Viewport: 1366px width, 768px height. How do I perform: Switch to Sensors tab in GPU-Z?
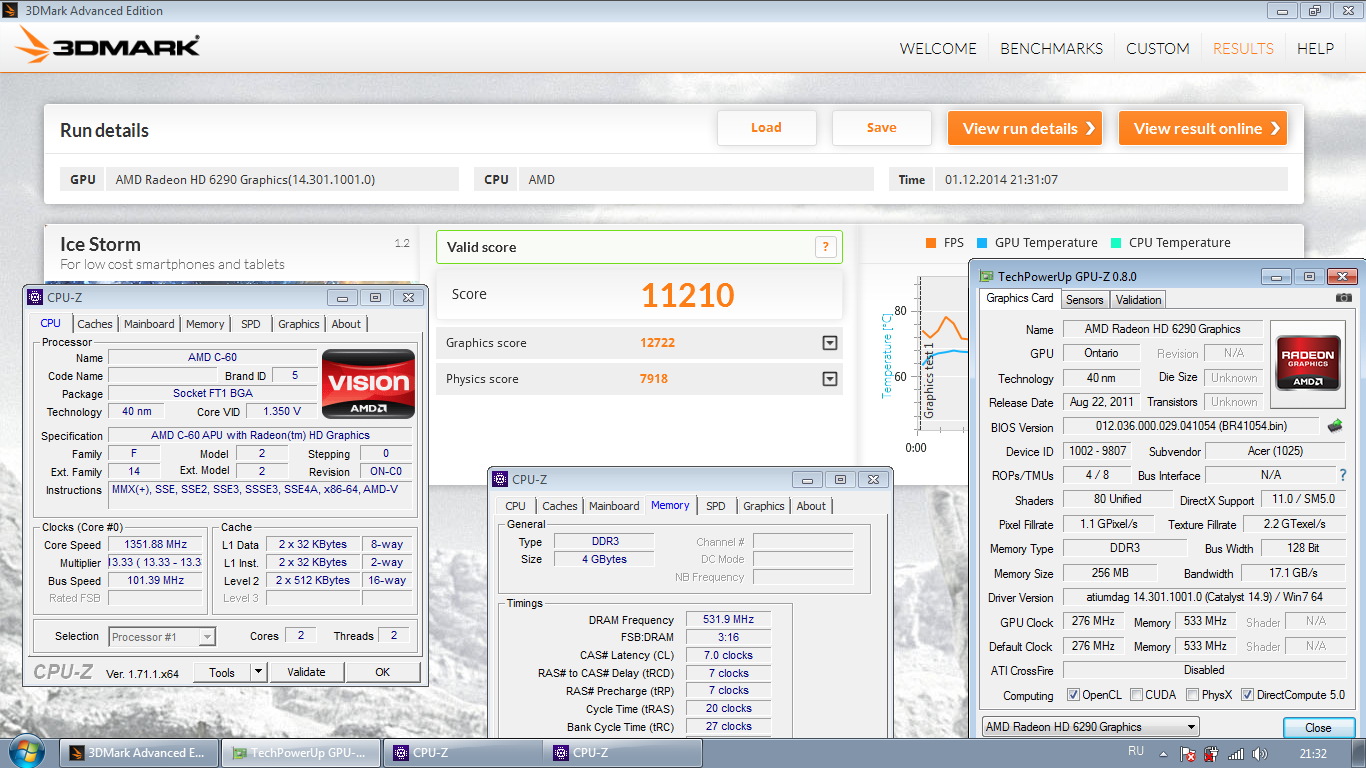[1084, 299]
